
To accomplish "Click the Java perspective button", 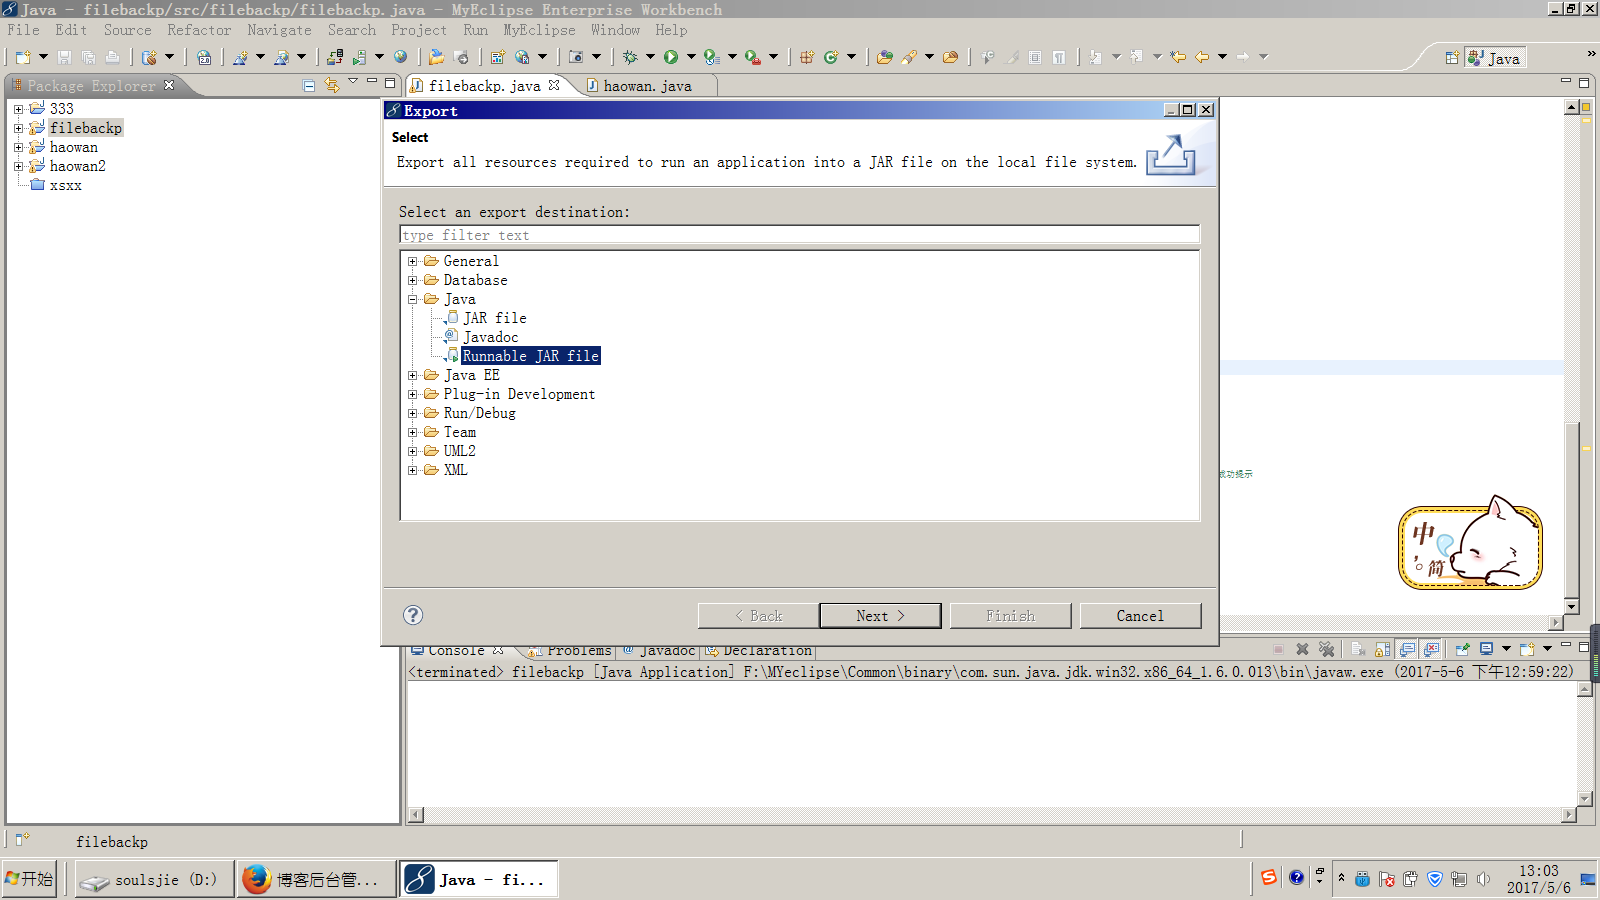I will [1495, 58].
